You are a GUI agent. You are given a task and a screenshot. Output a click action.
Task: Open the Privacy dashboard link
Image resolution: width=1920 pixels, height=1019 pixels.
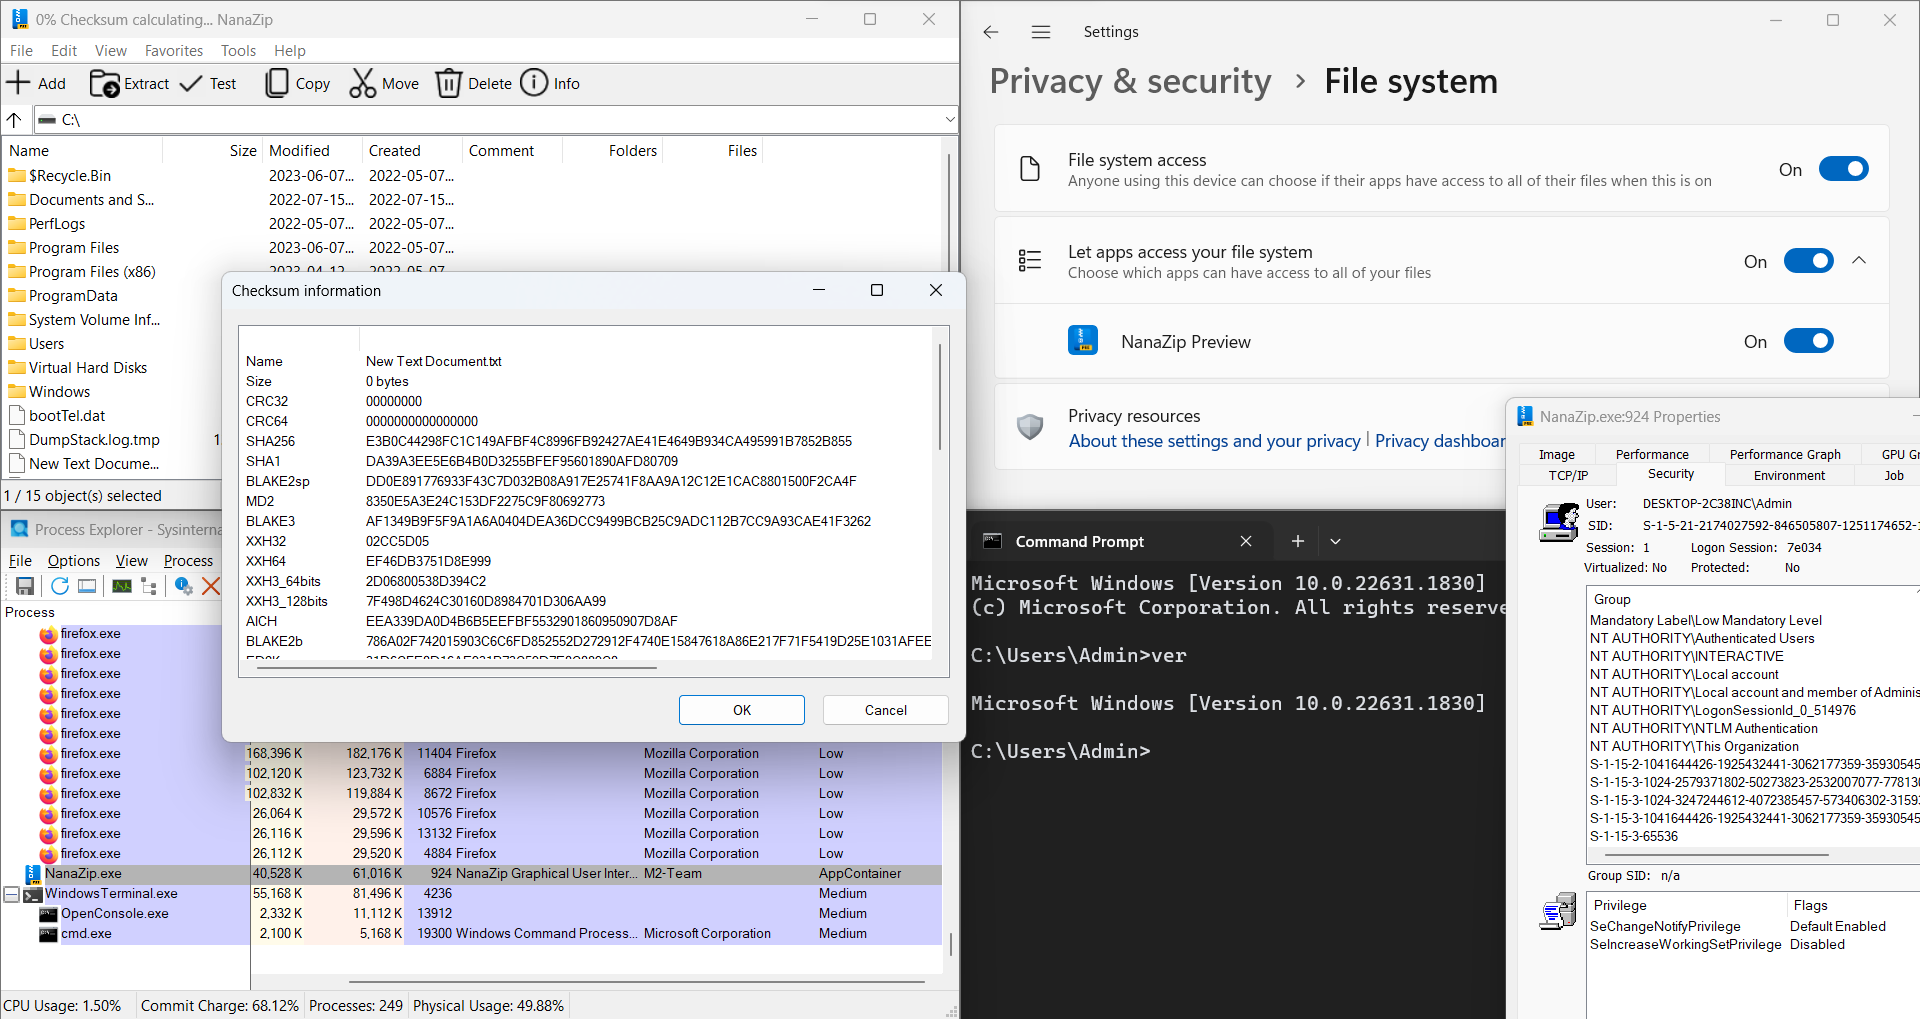tap(1440, 440)
